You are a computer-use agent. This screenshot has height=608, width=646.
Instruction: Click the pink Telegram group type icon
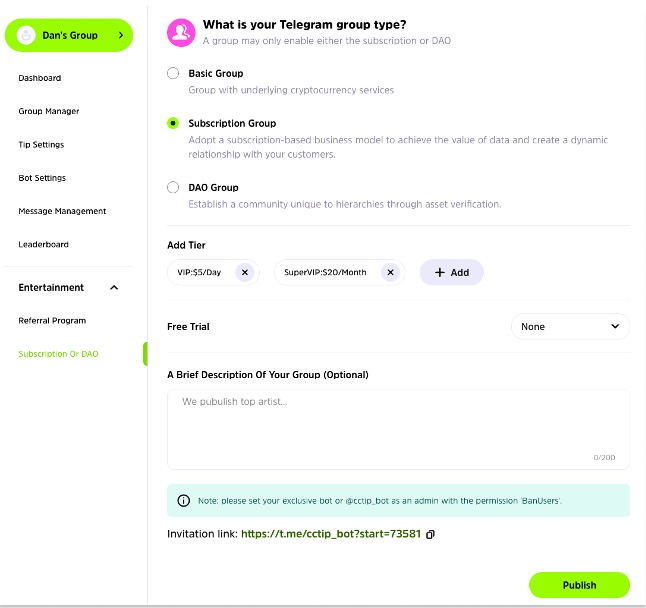(180, 33)
